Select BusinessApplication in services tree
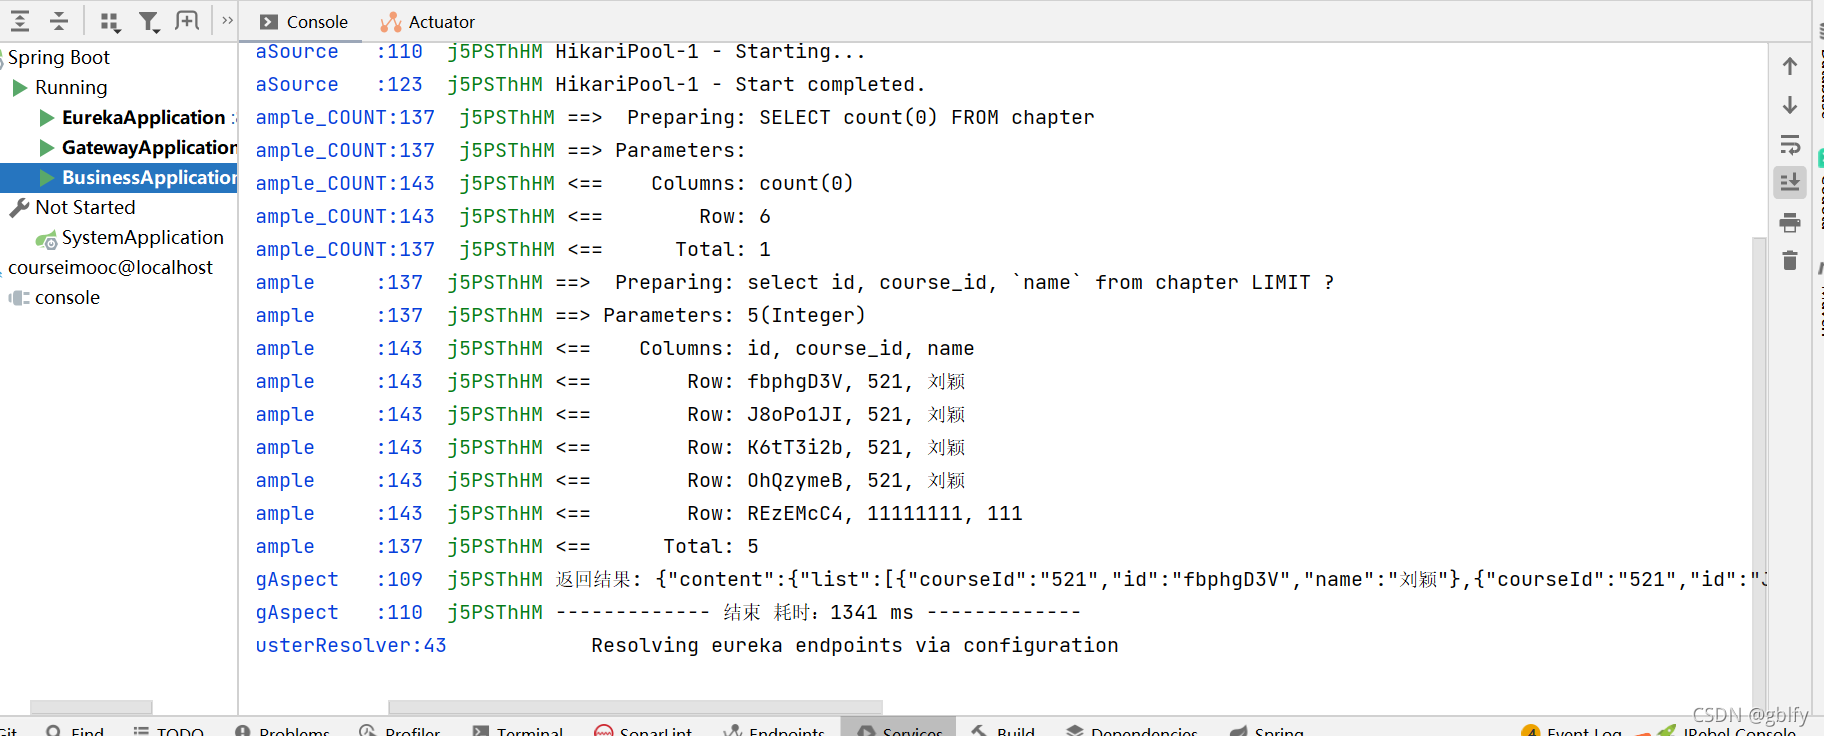 point(149,177)
